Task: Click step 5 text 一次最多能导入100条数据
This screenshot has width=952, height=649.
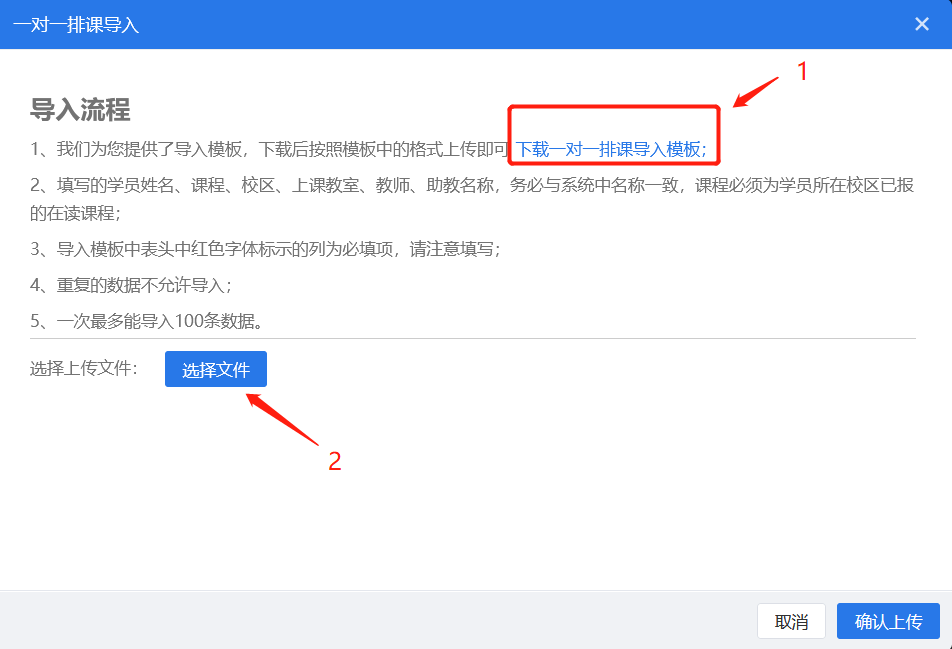Action: point(147,321)
